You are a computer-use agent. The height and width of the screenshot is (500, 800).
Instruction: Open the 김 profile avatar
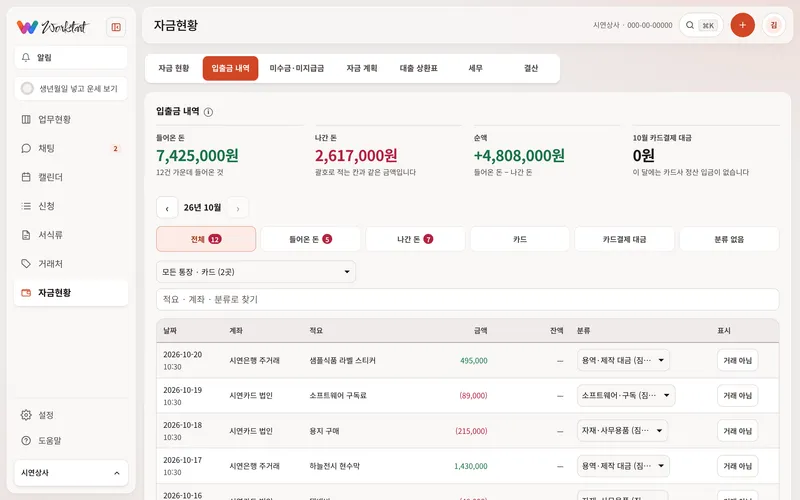pyautogui.click(x=774, y=25)
